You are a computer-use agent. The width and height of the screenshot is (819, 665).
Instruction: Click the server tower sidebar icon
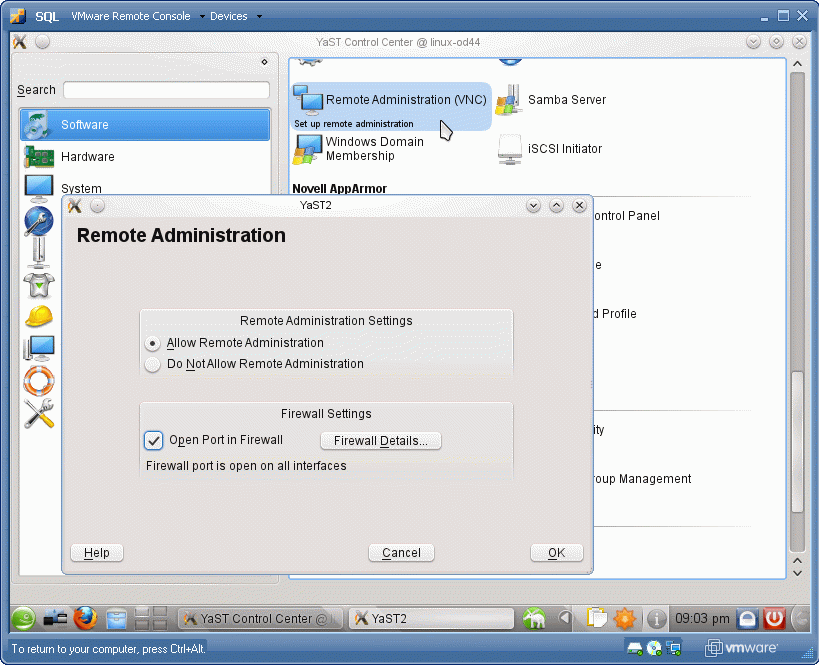point(39,252)
